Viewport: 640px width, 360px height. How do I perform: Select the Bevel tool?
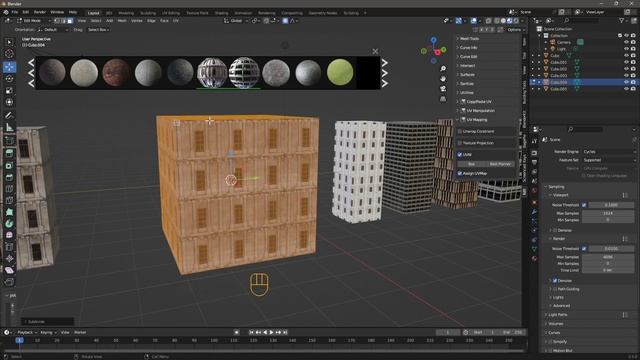click(9, 177)
